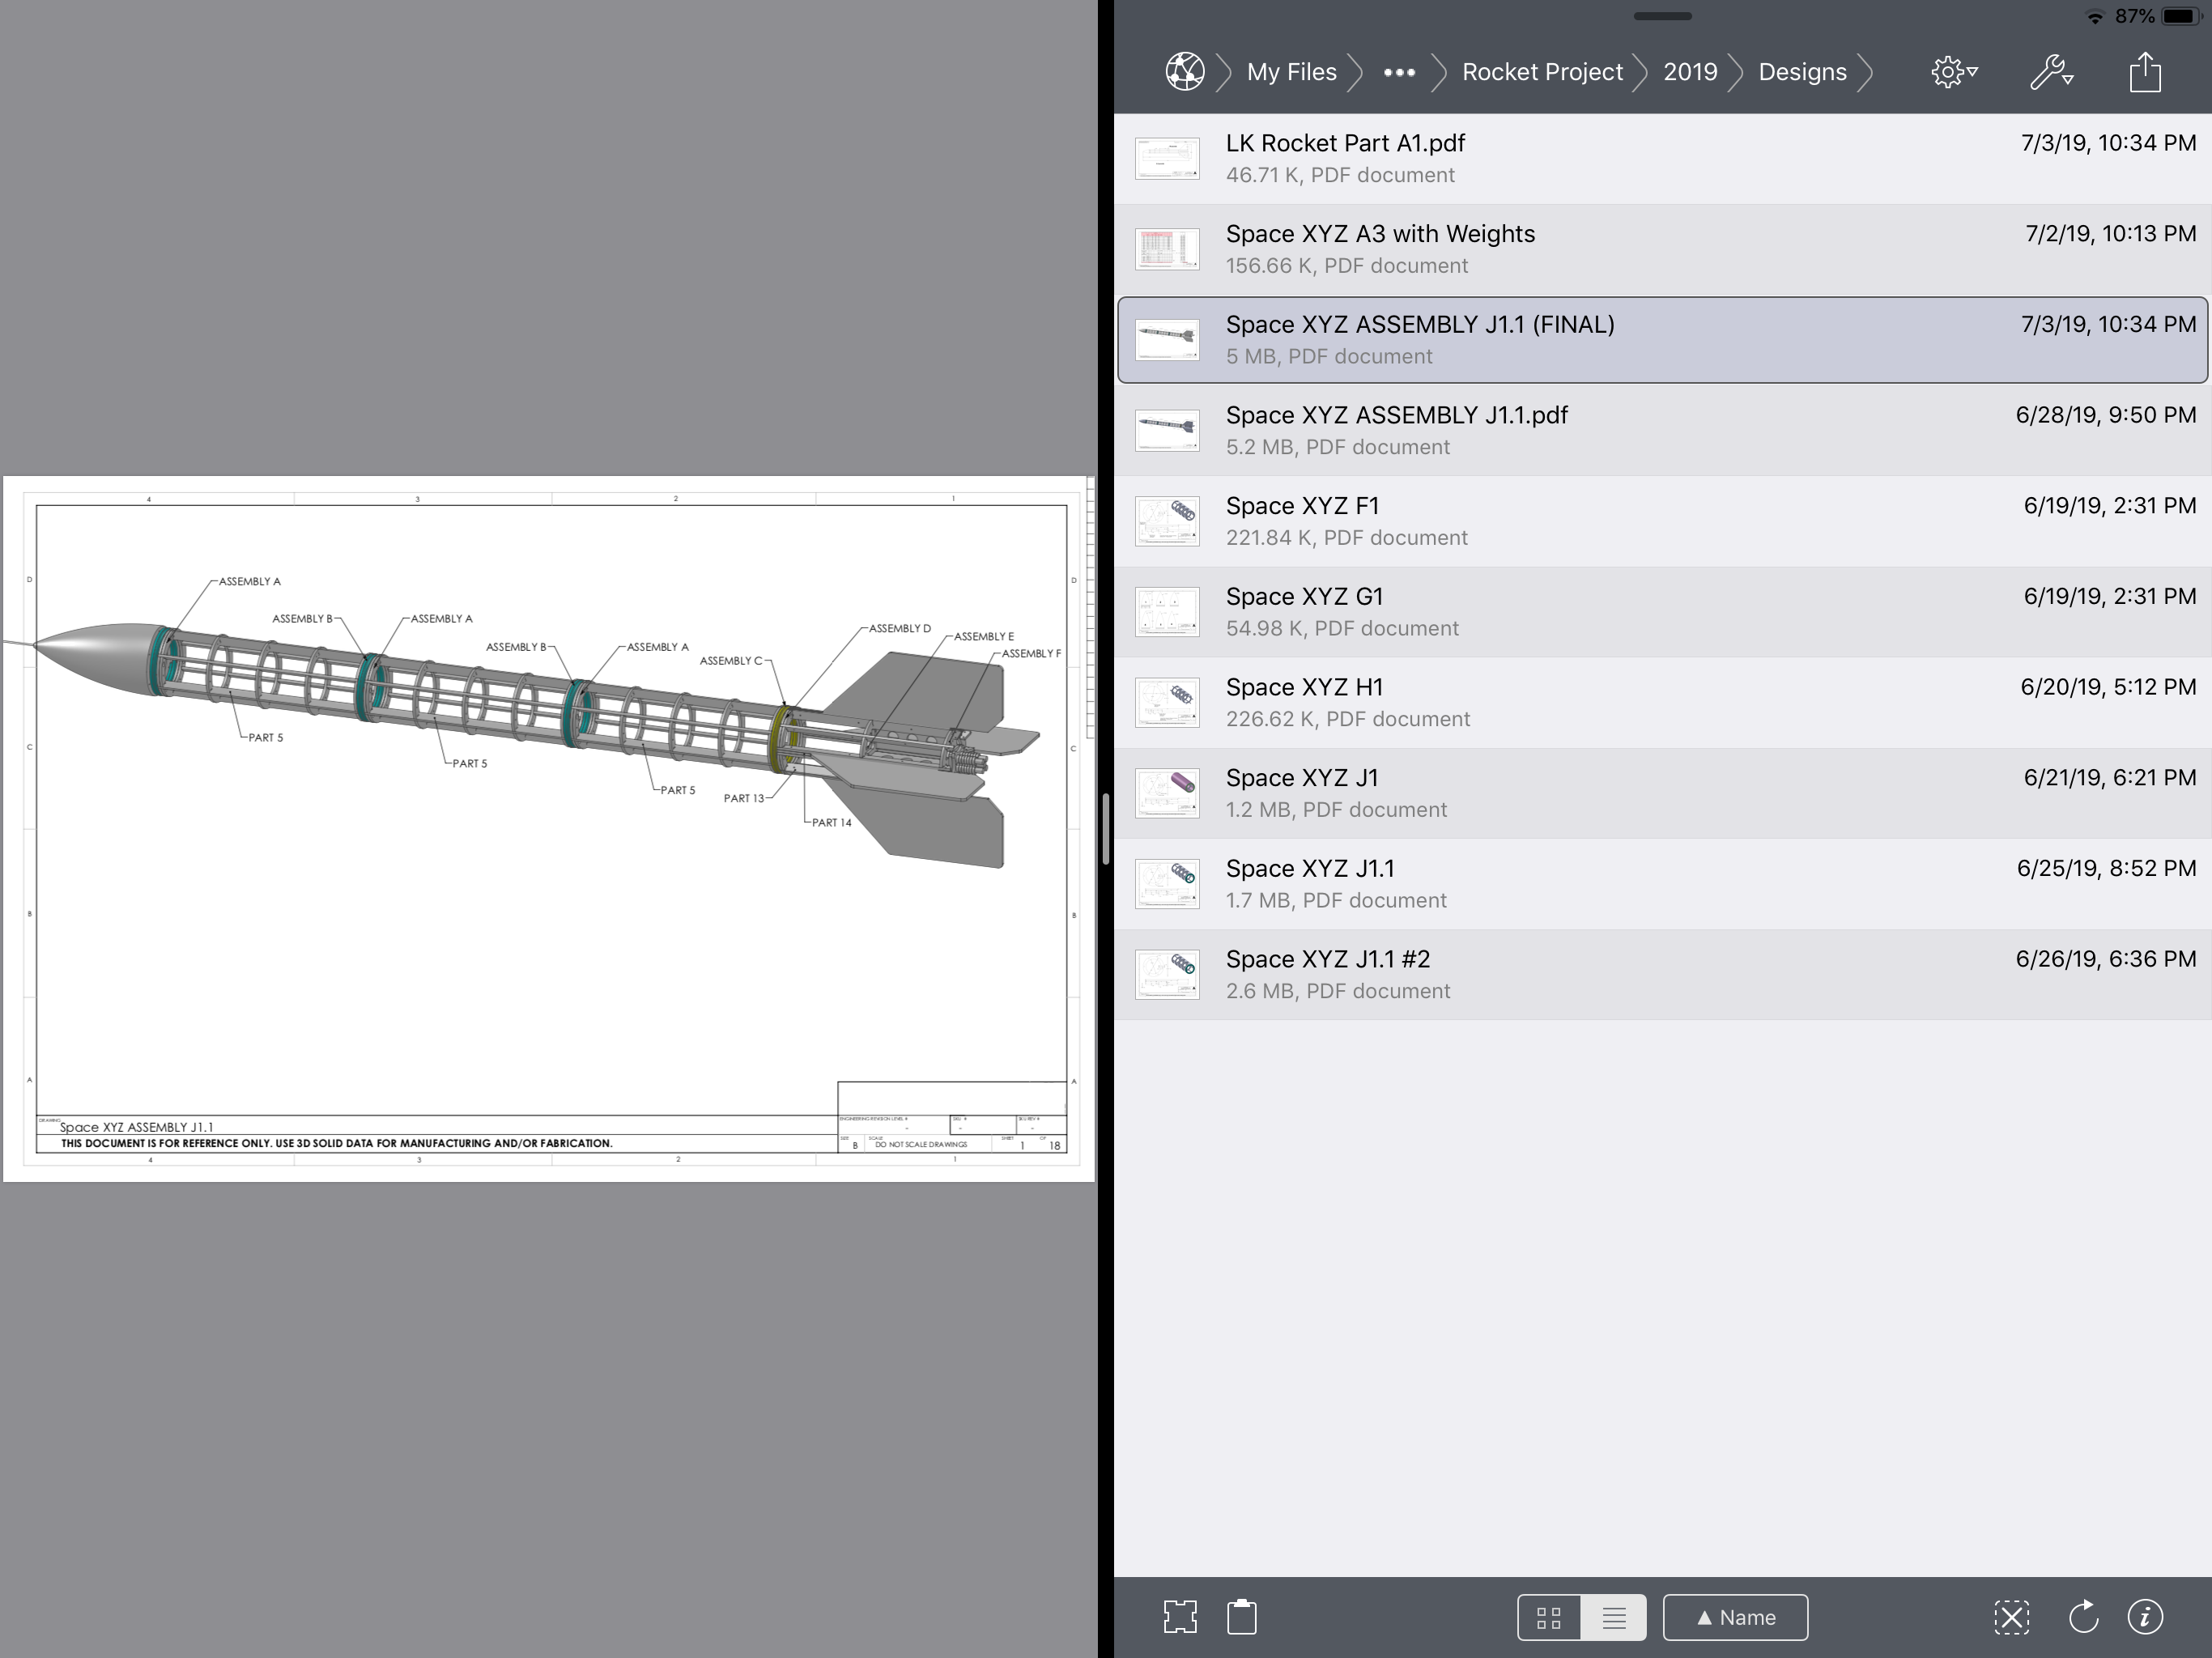Switch to list view

click(1614, 1617)
